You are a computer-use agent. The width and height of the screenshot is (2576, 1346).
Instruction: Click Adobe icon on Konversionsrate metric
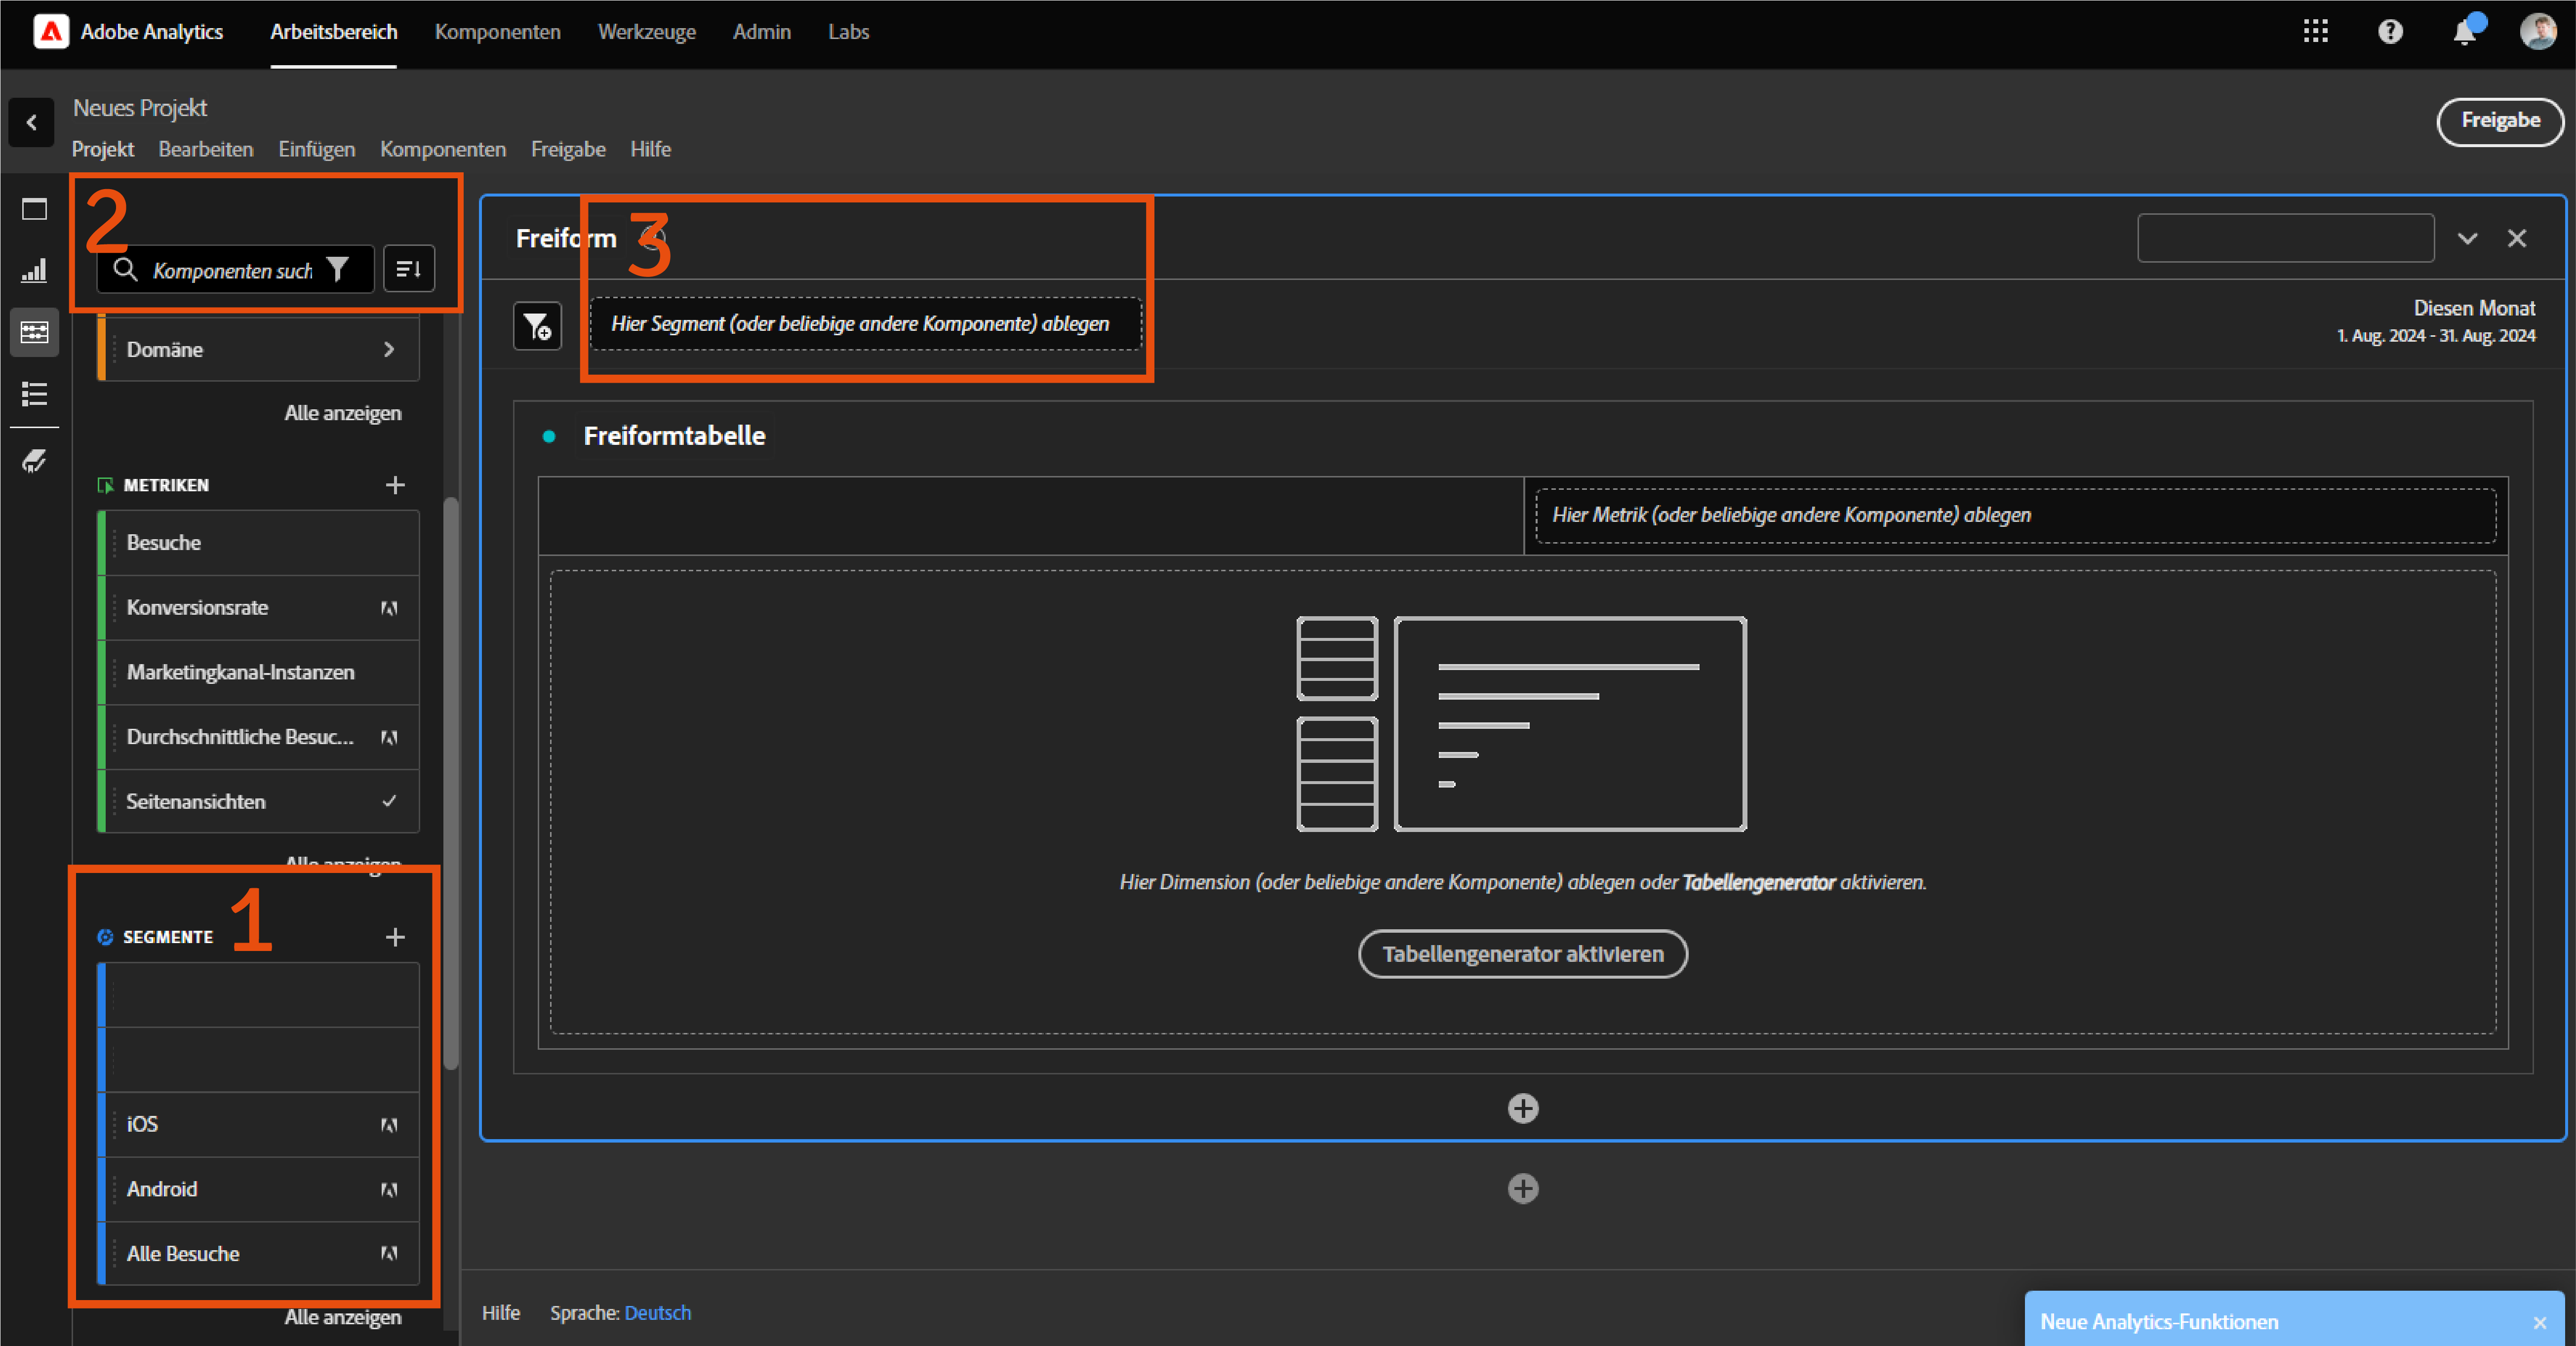389,608
